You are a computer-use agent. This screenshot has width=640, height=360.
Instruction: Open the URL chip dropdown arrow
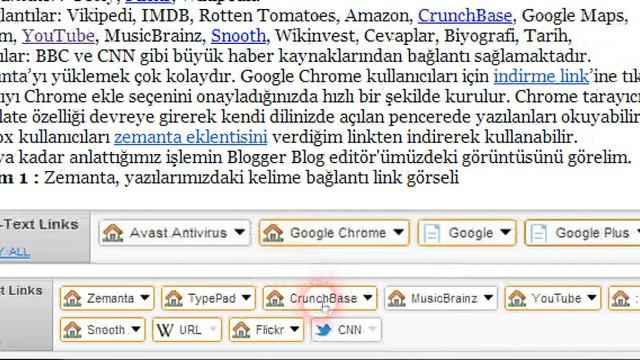(213, 329)
